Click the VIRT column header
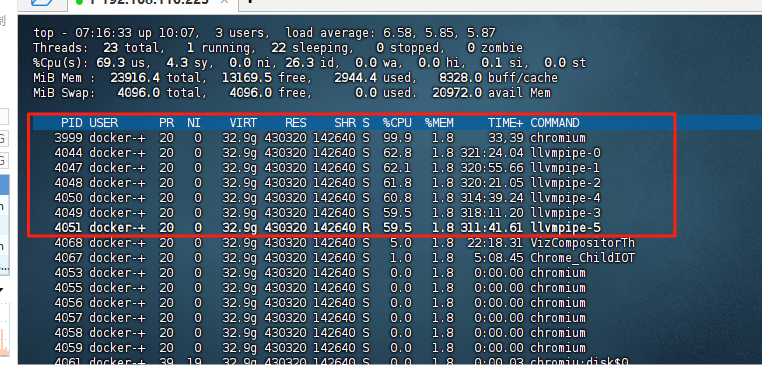 [243, 123]
